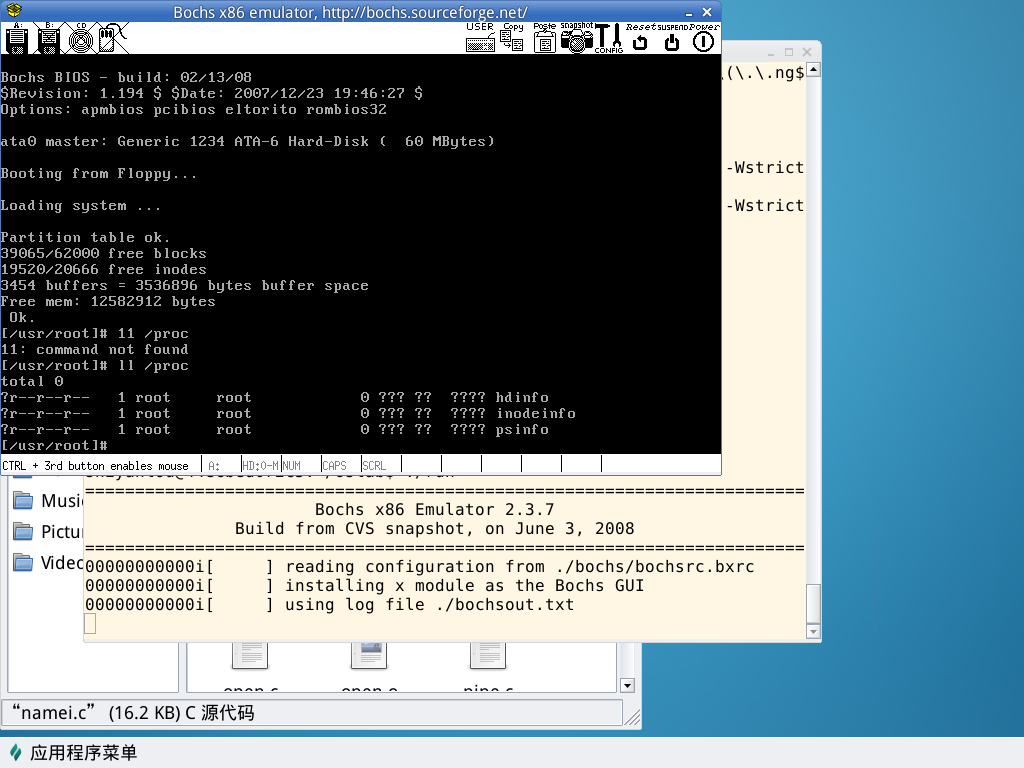
Task: Select the Music folder in sidebar
Action: coord(50,500)
